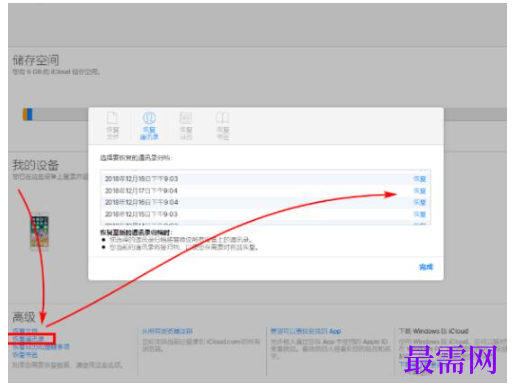Select the 2018年12月16日 archive row
Screen dimensions: 516x391
[266, 202]
